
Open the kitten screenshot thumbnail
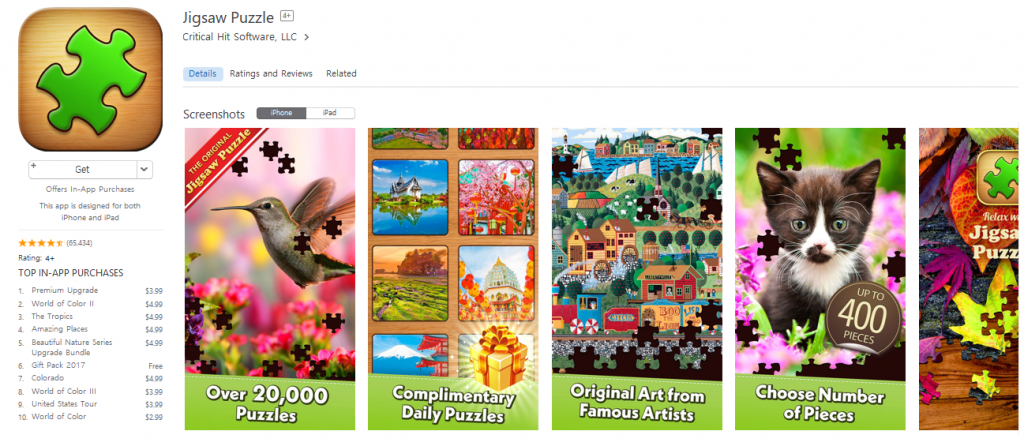[820, 279]
